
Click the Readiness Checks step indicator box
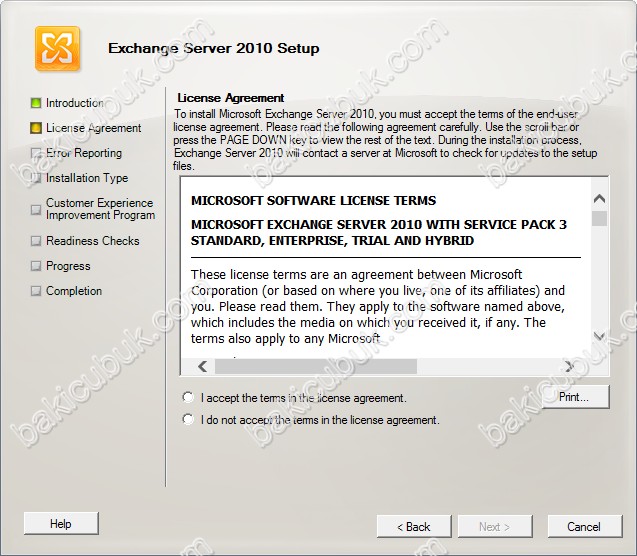(36, 241)
